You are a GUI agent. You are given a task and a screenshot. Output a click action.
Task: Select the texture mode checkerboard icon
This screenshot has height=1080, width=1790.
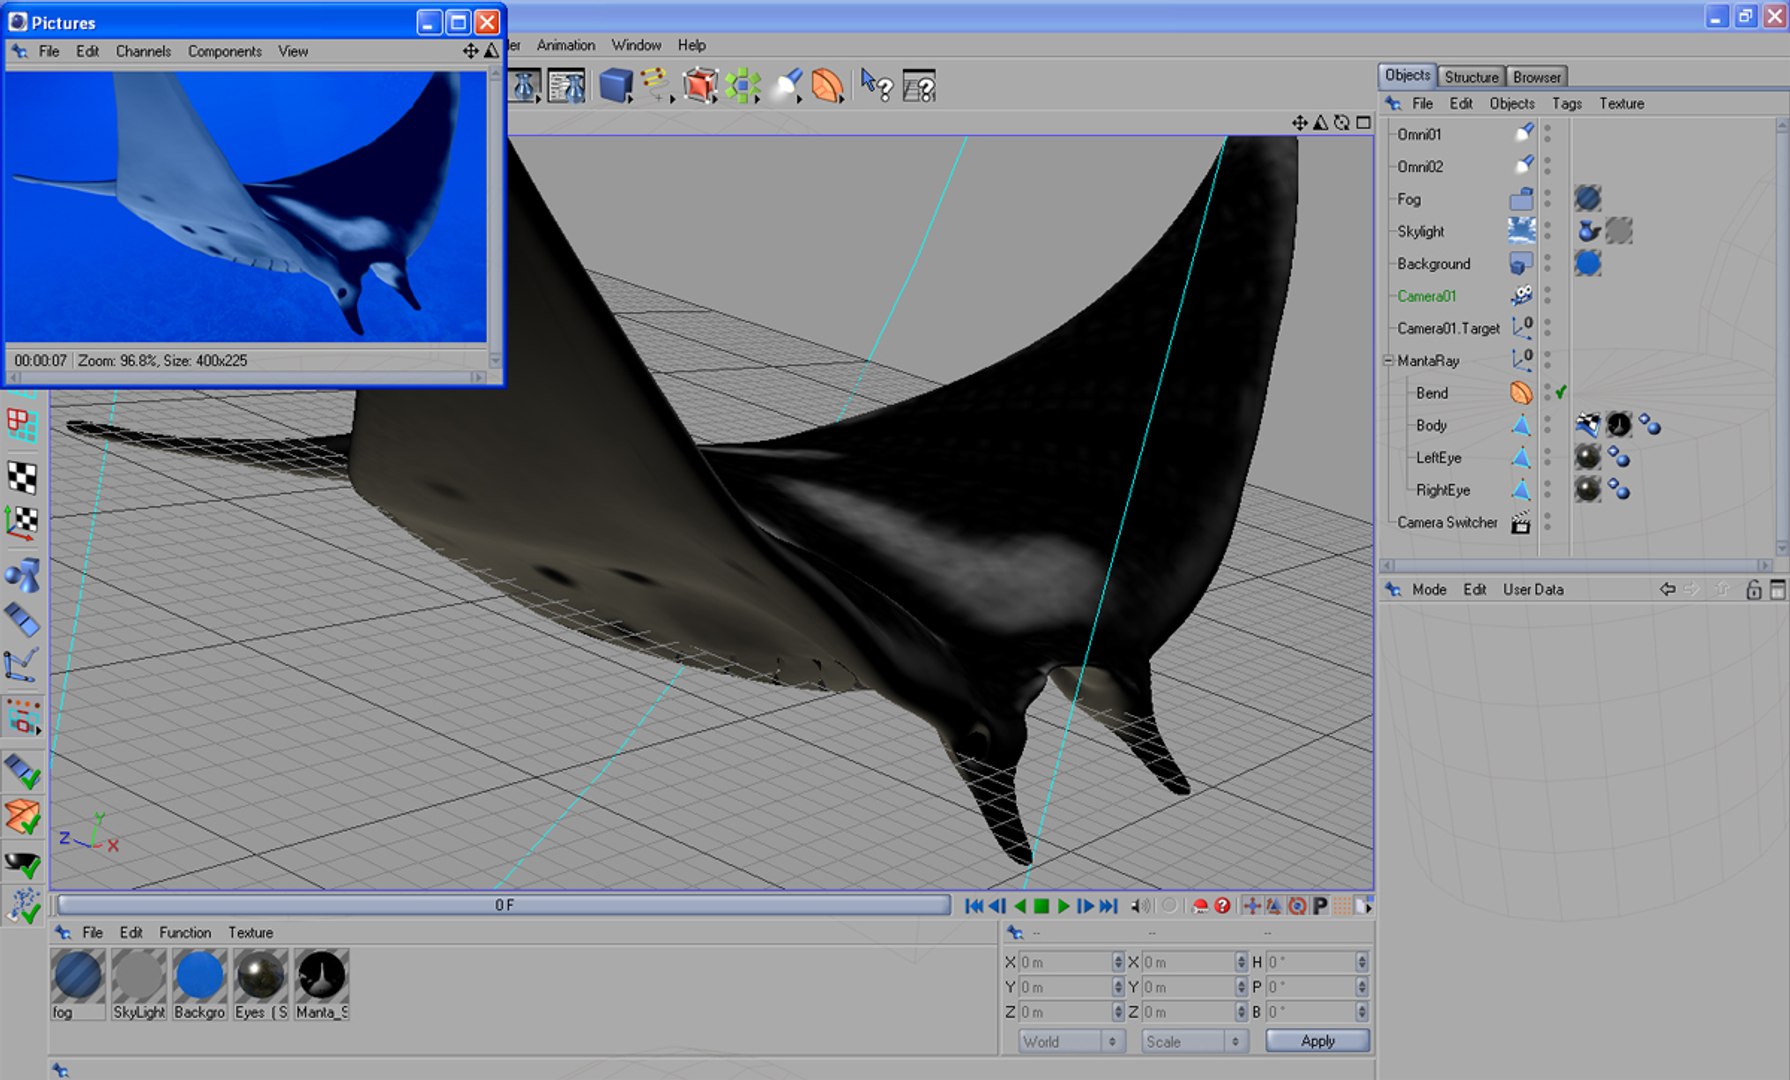(22, 477)
